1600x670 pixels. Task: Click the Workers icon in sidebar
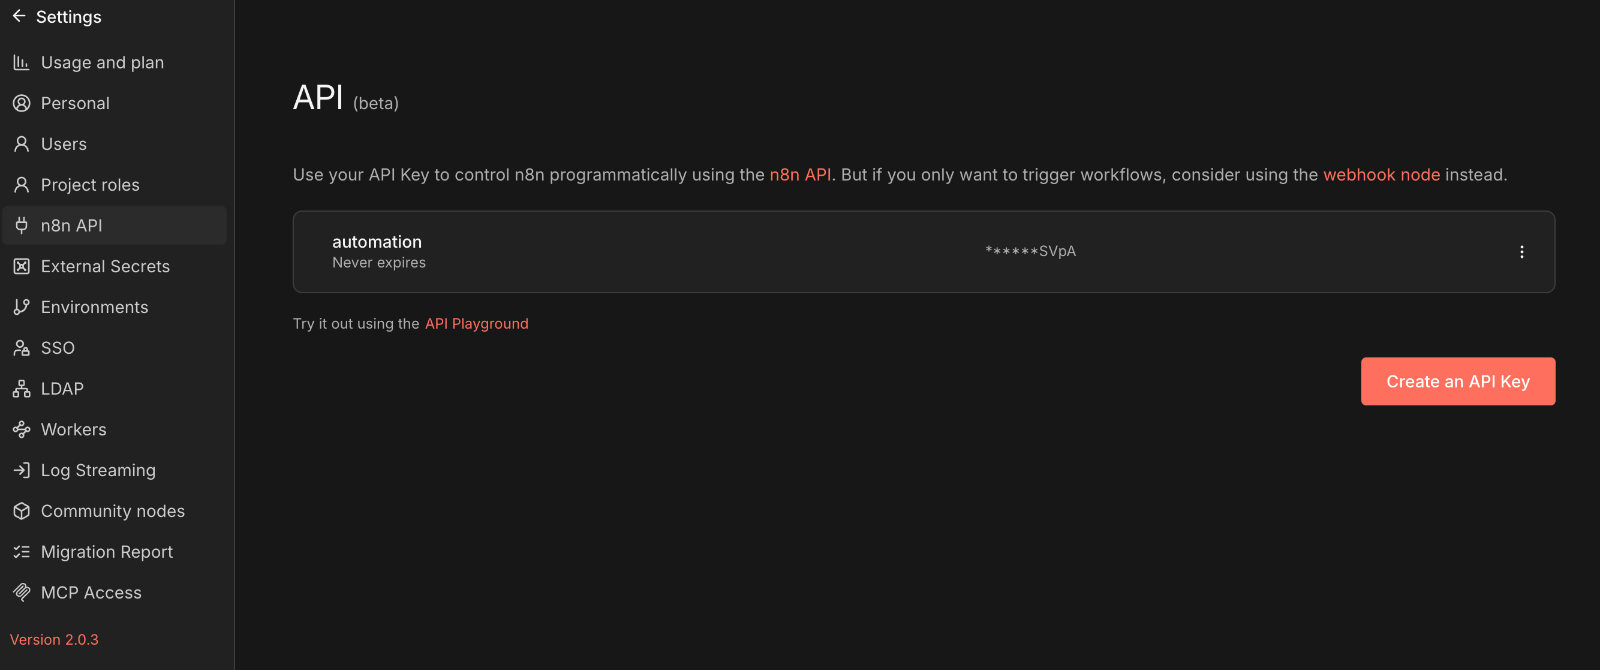point(21,430)
